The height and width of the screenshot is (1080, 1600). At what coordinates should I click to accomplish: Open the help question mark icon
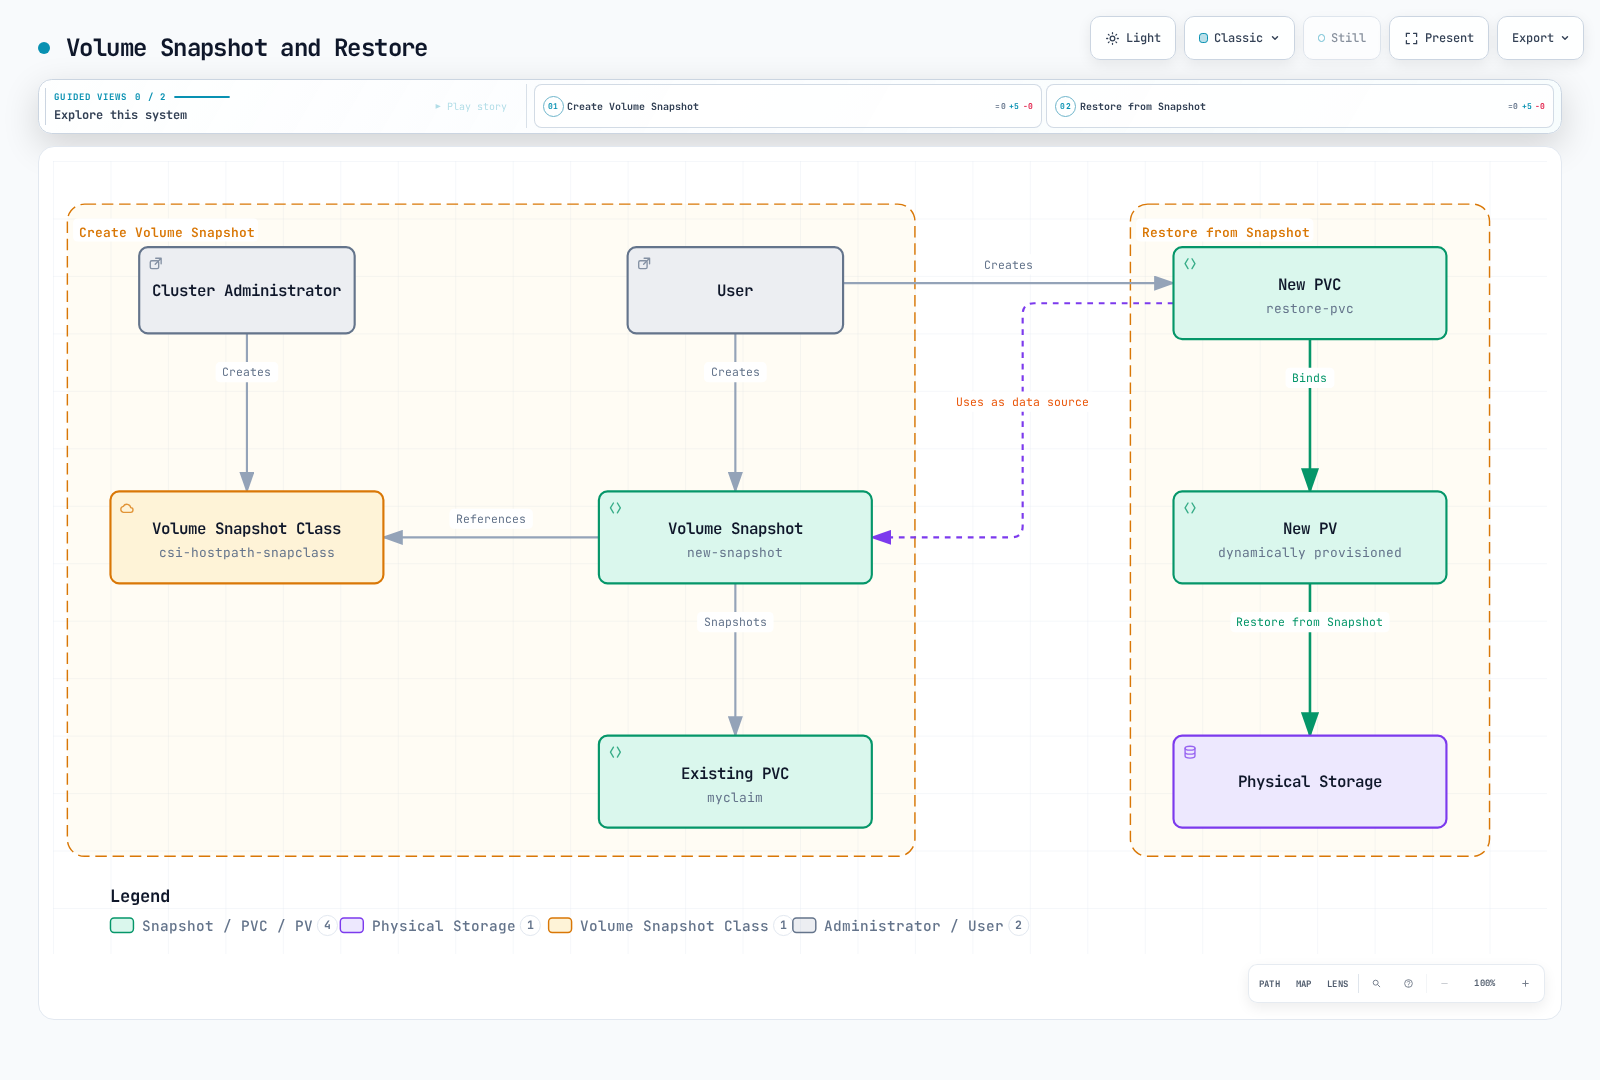tap(1408, 984)
